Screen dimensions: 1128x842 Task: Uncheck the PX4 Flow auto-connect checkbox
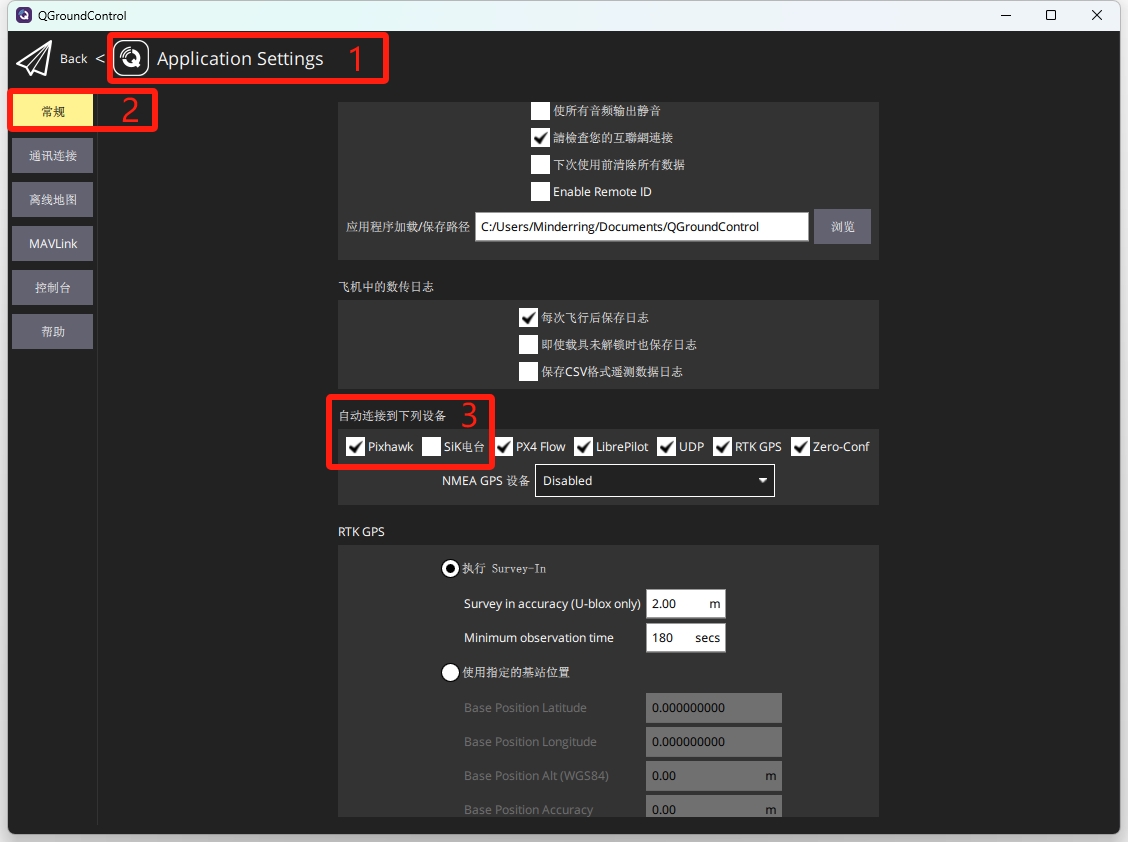click(x=504, y=446)
